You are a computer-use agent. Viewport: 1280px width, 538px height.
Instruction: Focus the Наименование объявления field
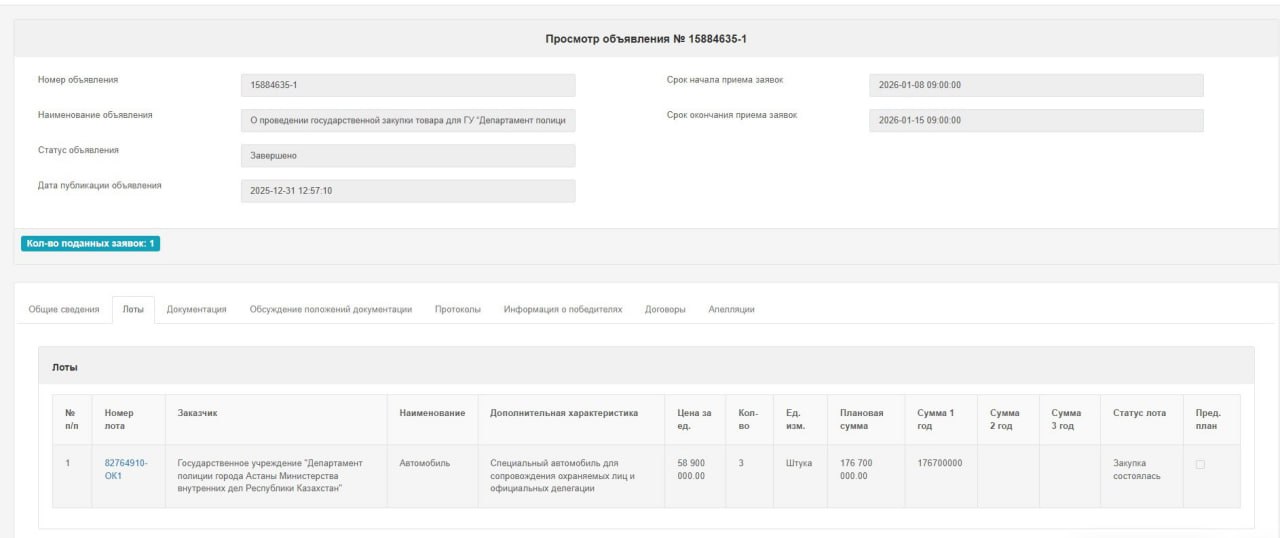(x=408, y=120)
